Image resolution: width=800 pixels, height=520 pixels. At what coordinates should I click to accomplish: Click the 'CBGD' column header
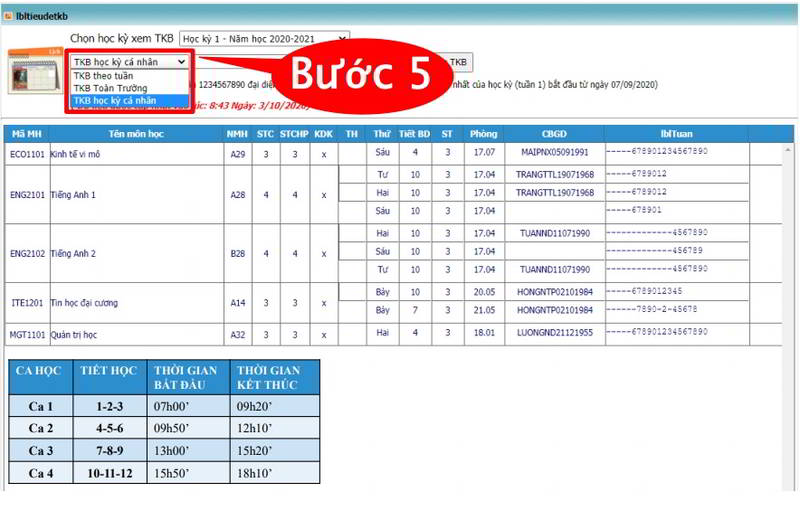pos(554,133)
